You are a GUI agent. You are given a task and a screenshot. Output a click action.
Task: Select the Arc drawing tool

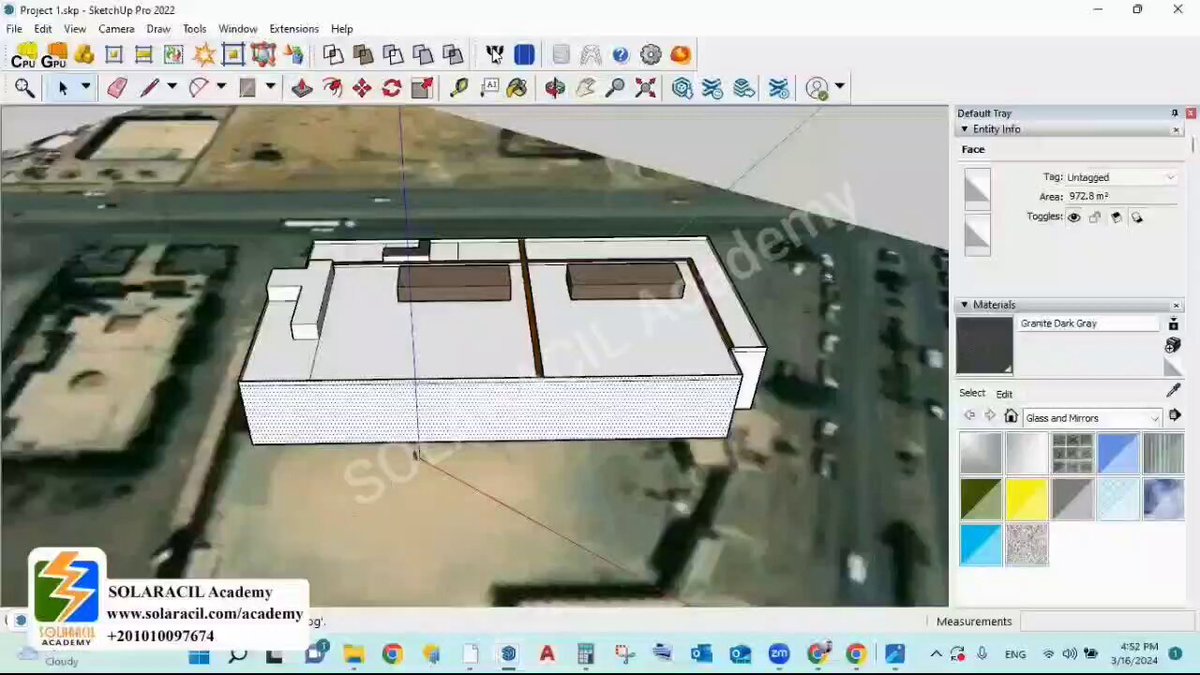coord(199,88)
